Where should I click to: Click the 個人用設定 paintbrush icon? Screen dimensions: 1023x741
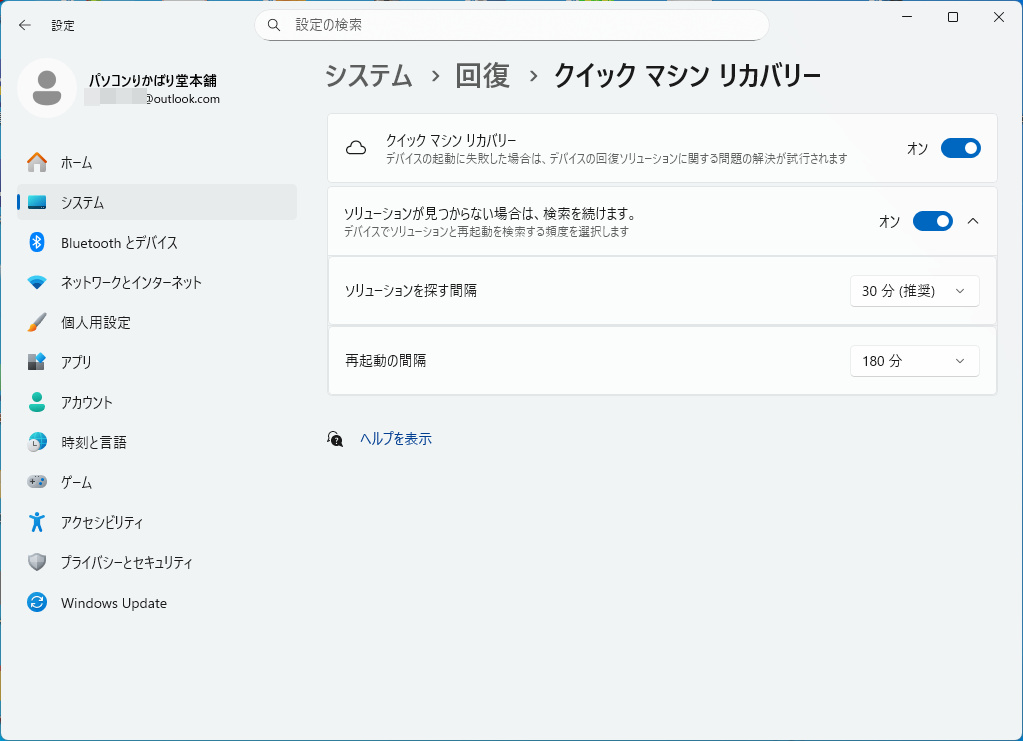click(x=37, y=322)
